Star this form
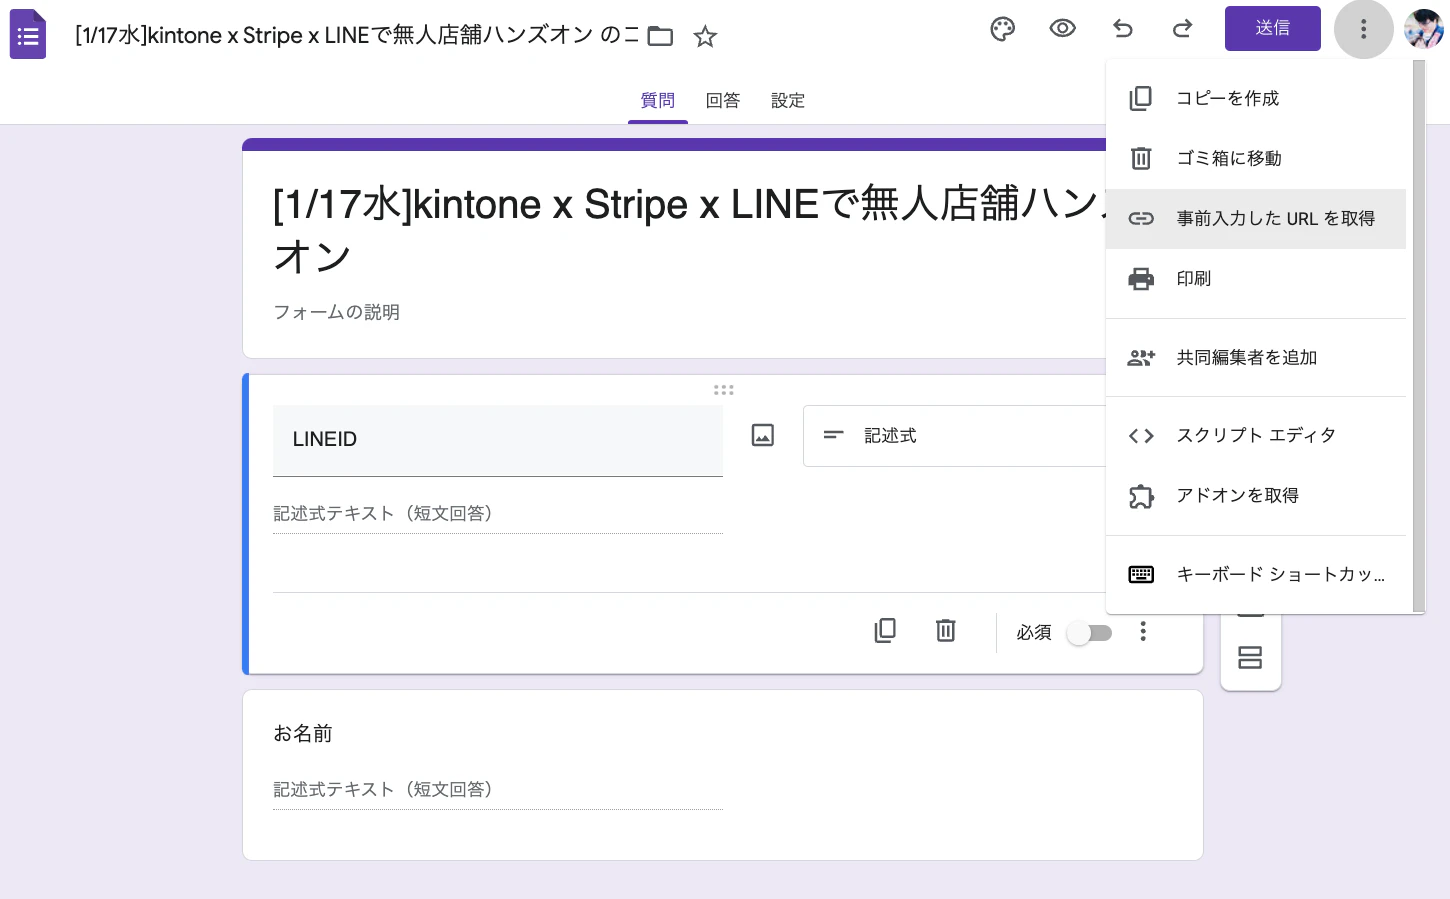Viewport: 1450px width, 899px height. coord(705,36)
